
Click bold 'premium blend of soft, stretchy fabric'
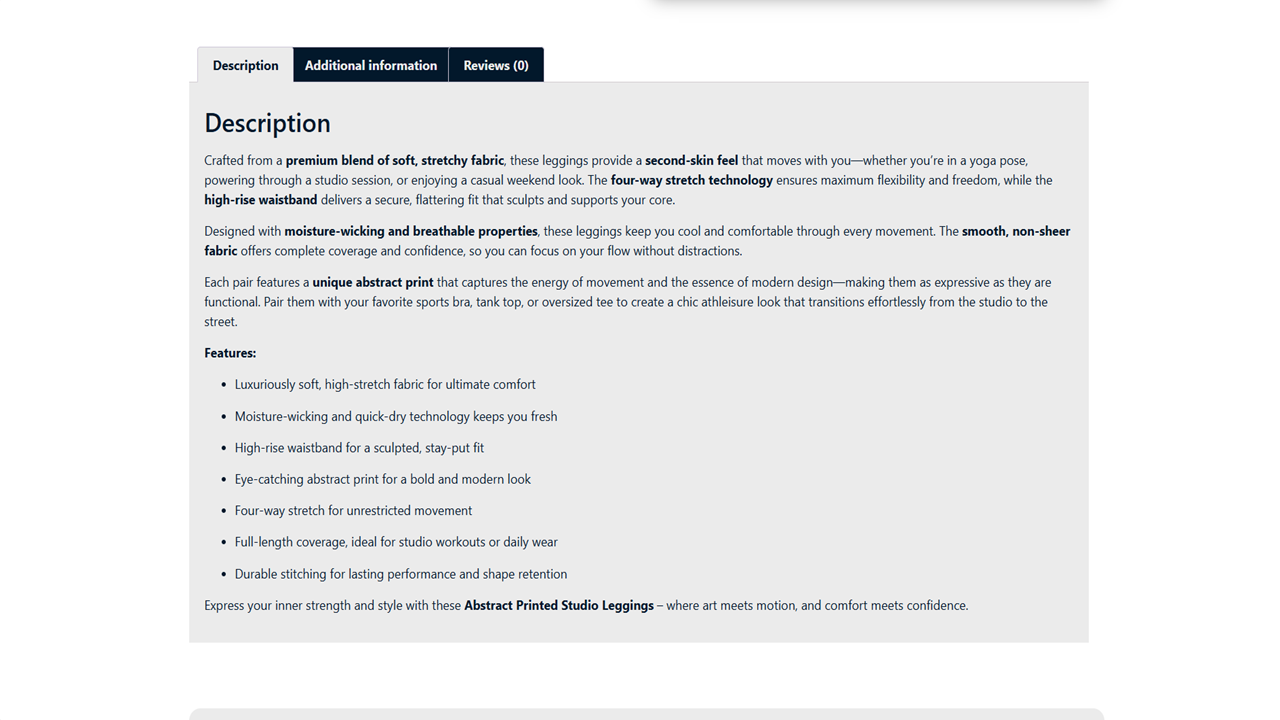(395, 160)
